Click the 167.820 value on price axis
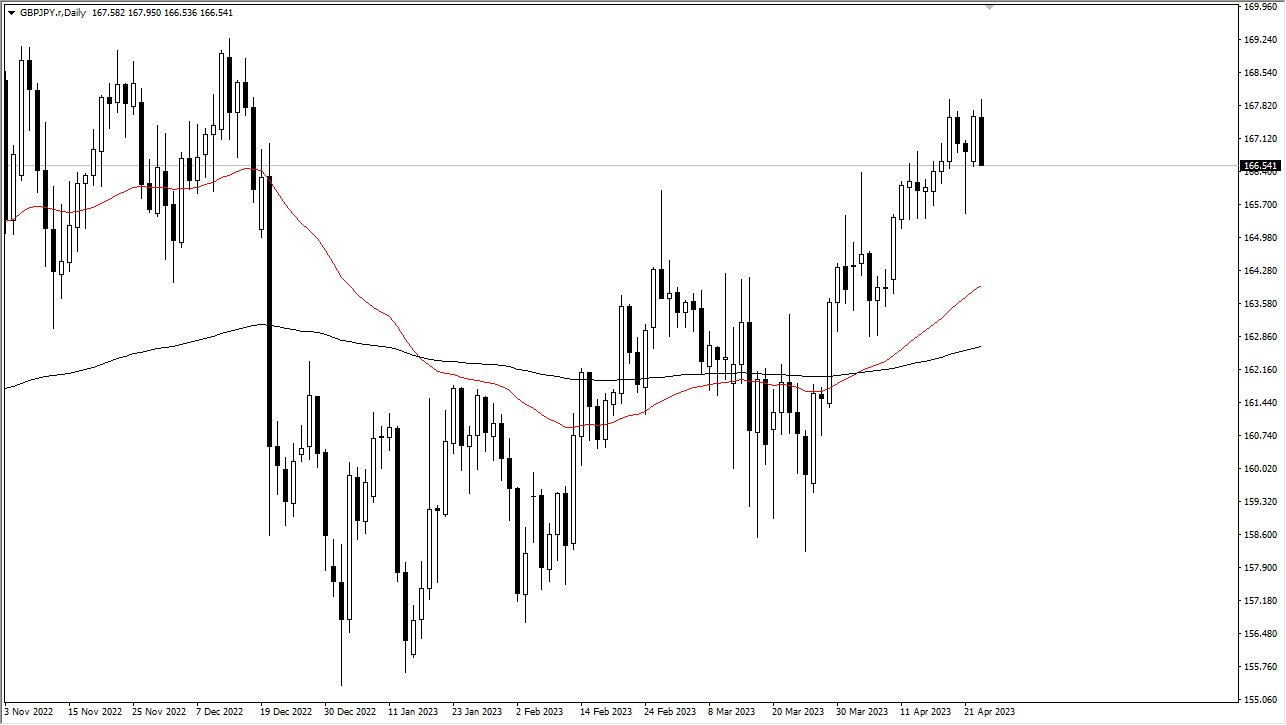 1258,104
